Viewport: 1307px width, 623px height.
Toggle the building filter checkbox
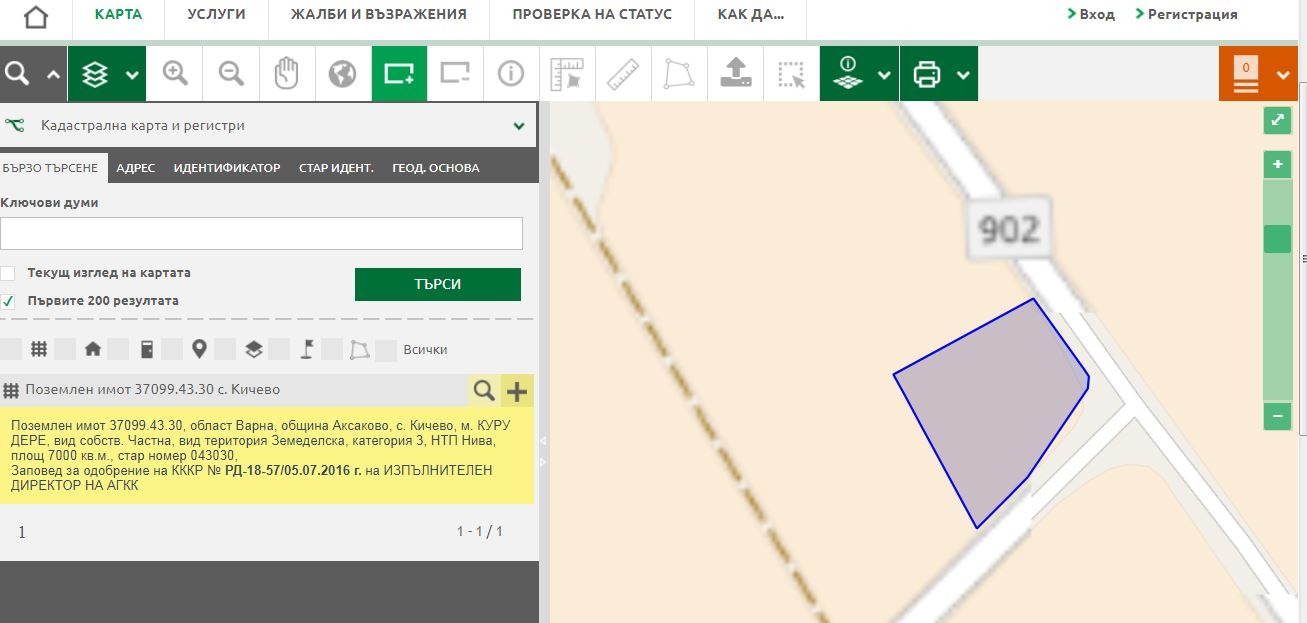(x=66, y=349)
